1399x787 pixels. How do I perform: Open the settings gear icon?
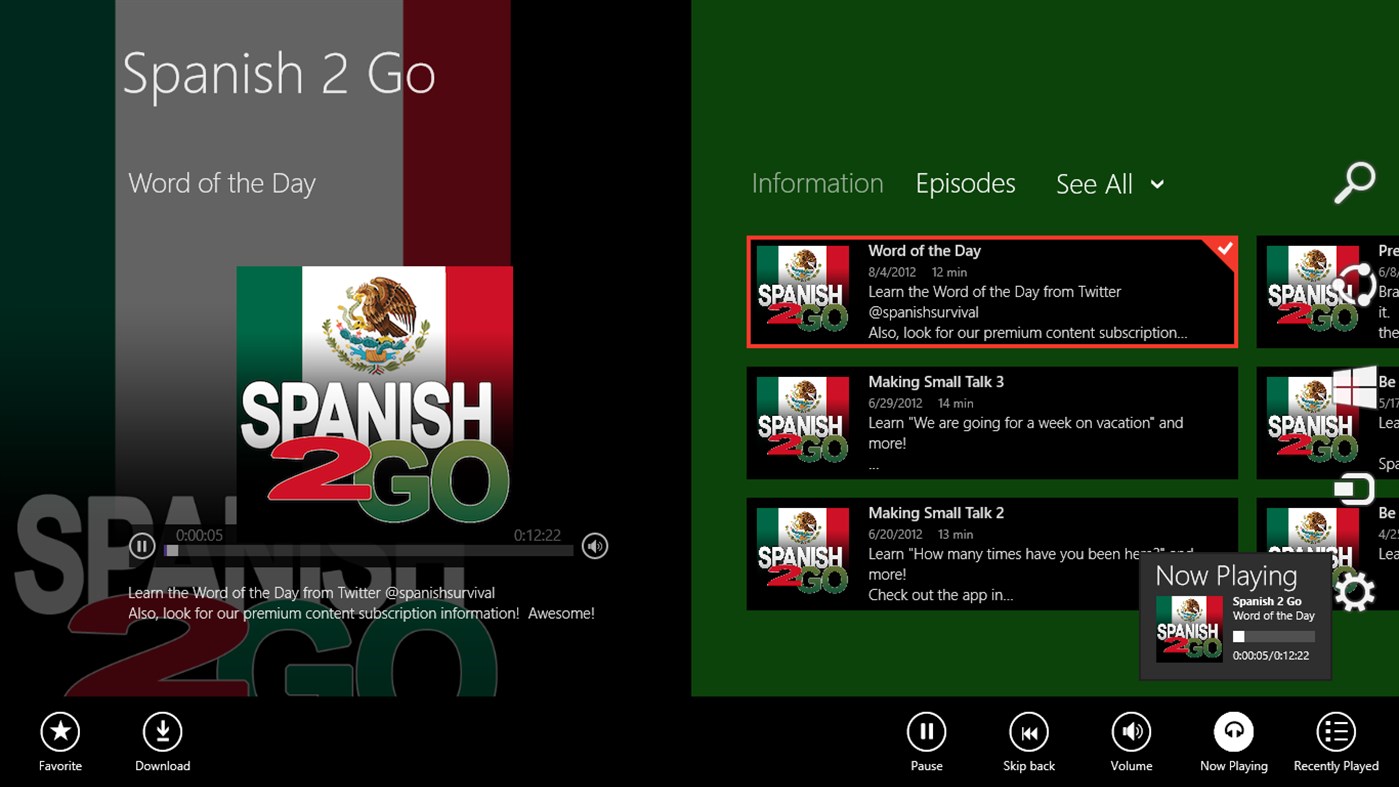point(1357,591)
